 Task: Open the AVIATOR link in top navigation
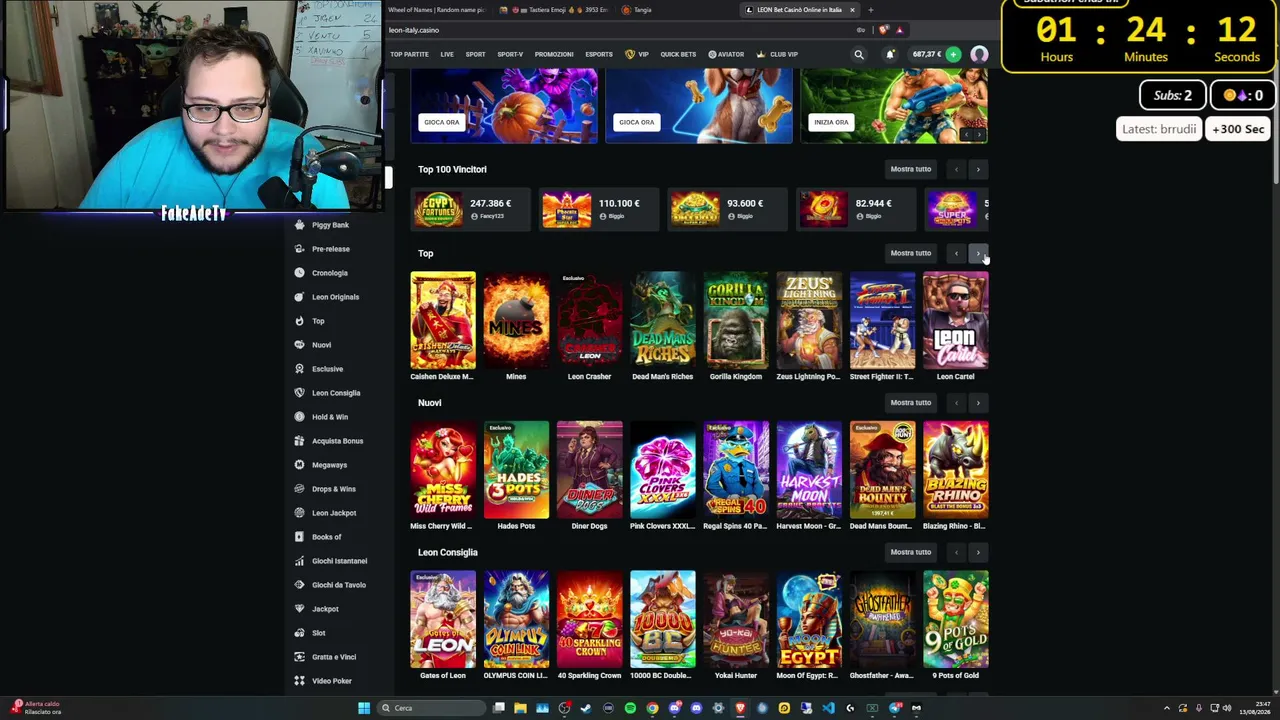(x=726, y=54)
